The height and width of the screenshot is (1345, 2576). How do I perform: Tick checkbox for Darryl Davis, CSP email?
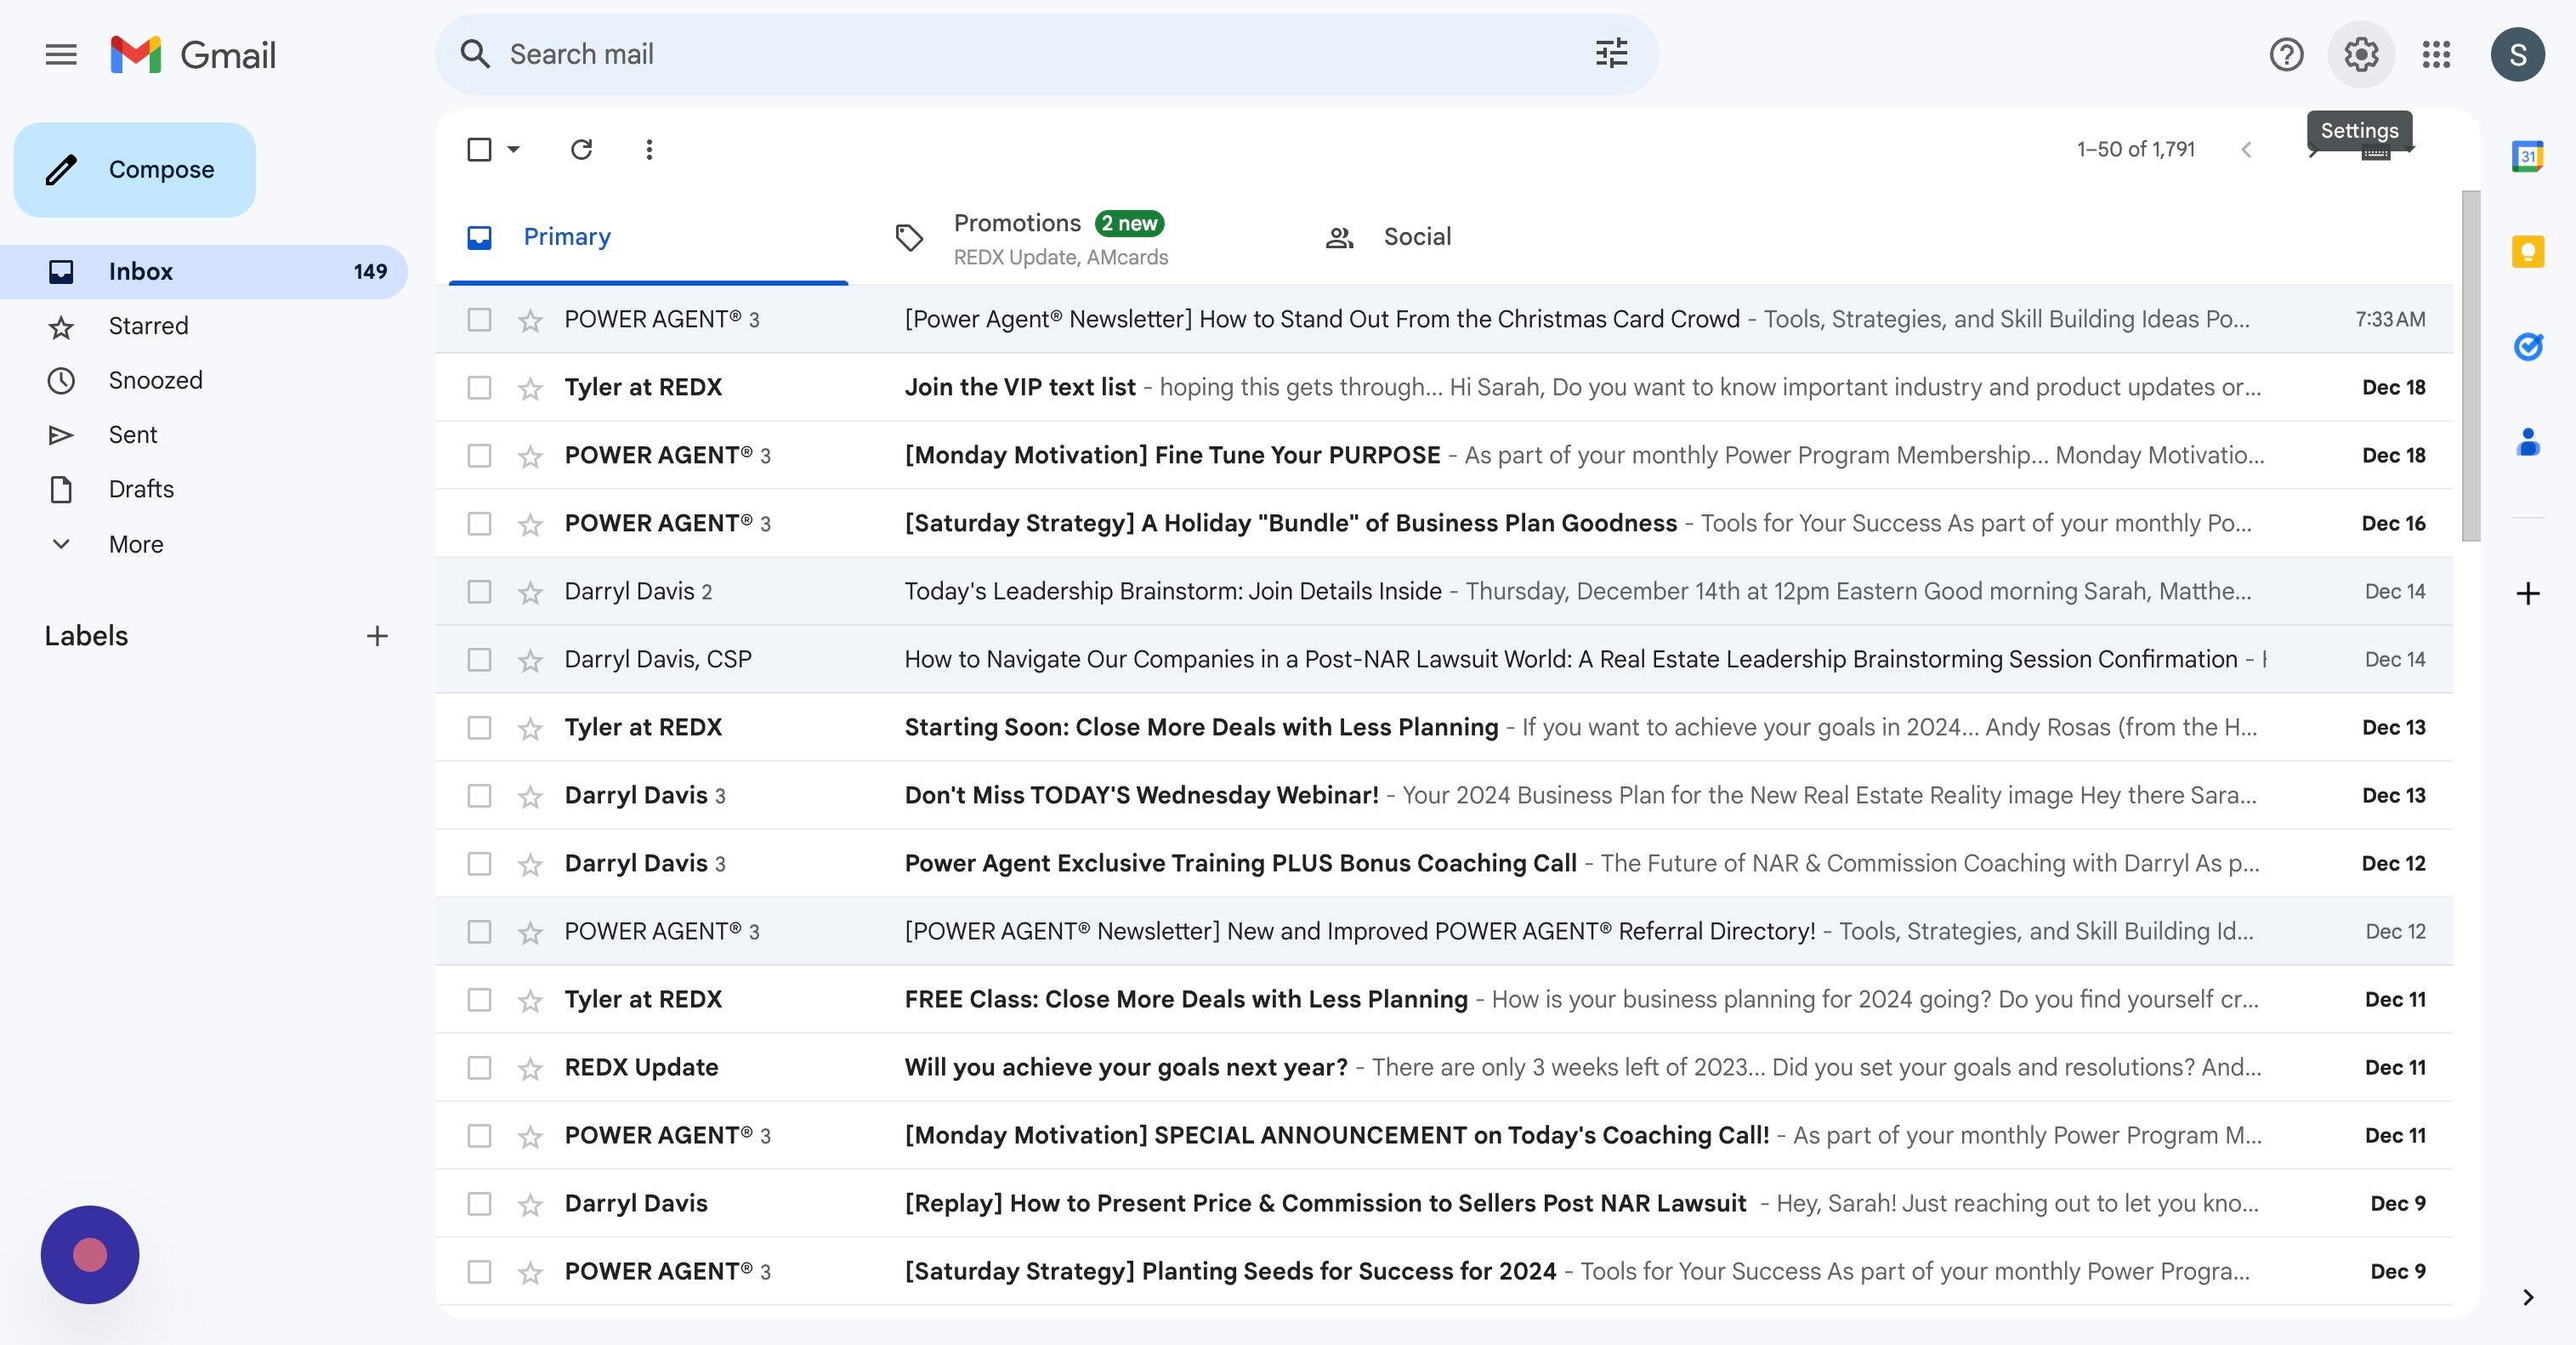point(479,659)
